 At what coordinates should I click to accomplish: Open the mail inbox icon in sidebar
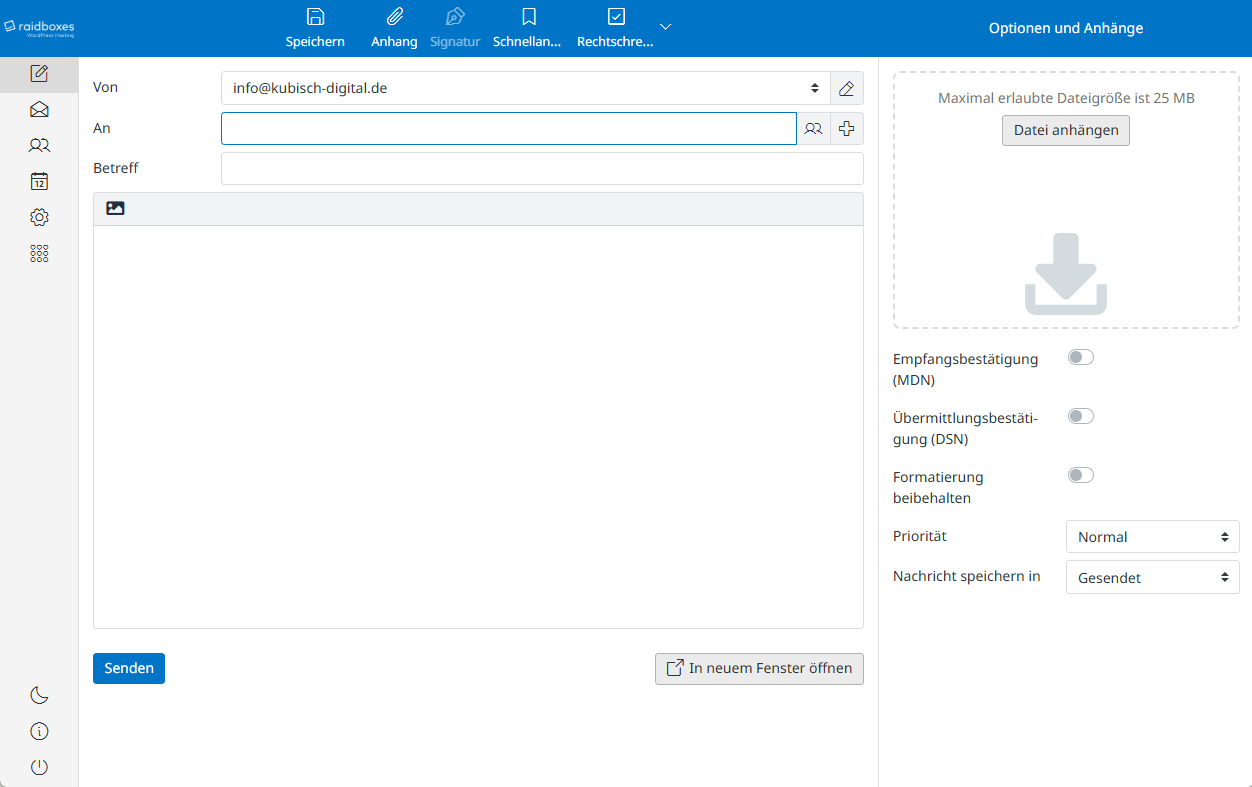pyautogui.click(x=39, y=110)
